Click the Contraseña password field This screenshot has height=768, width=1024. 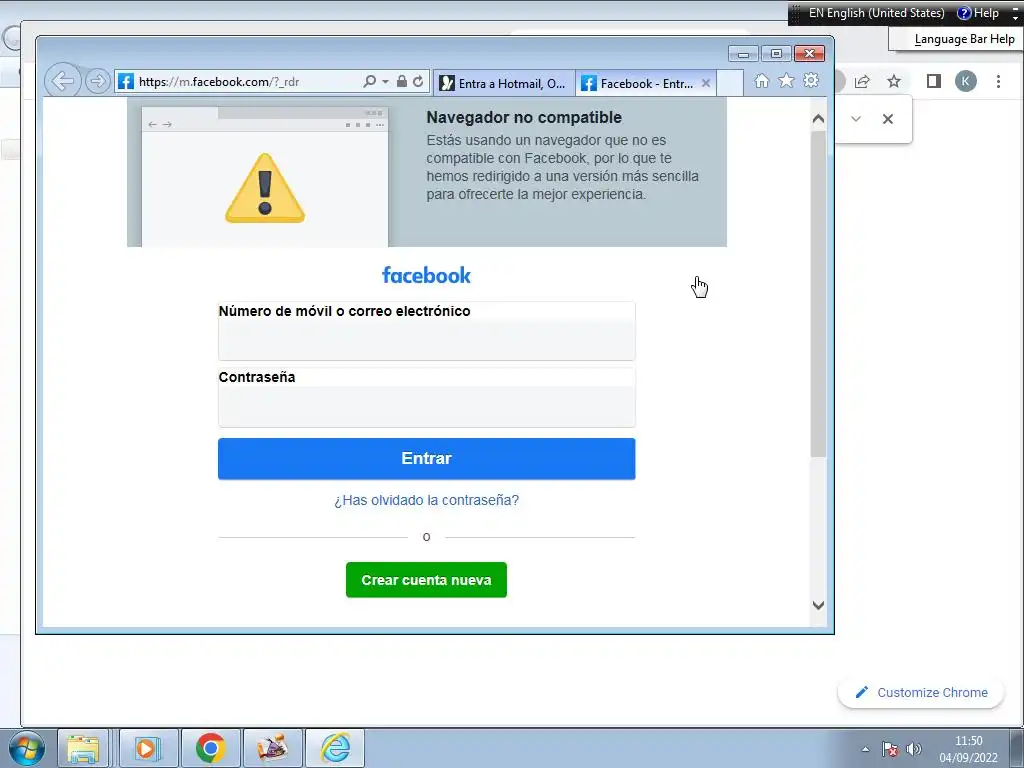pyautogui.click(x=426, y=406)
